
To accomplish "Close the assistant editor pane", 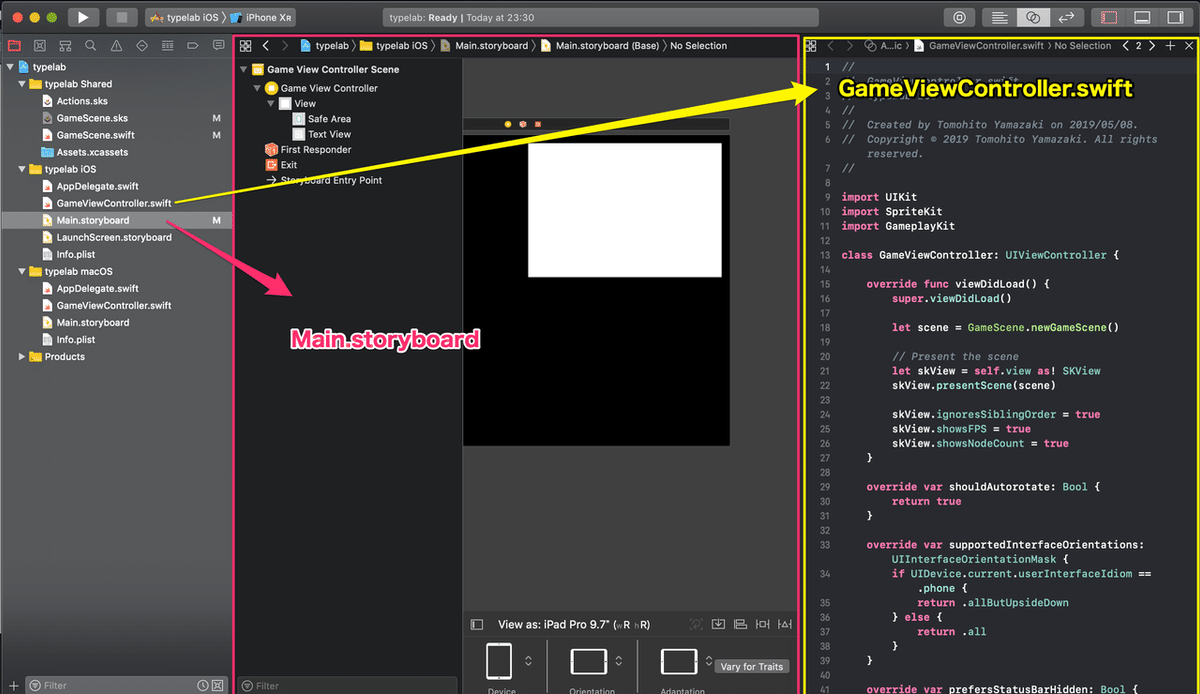I will coord(1189,46).
